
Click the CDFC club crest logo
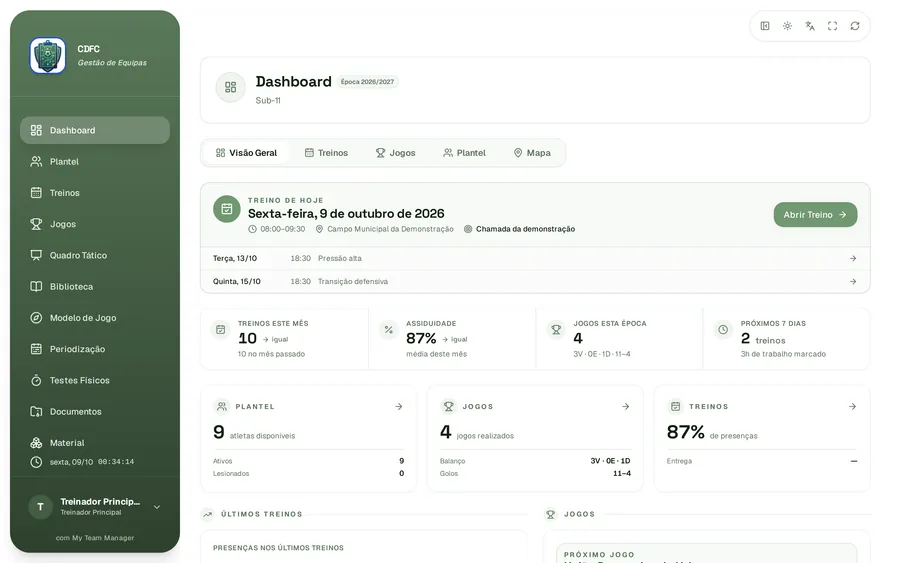point(48,56)
